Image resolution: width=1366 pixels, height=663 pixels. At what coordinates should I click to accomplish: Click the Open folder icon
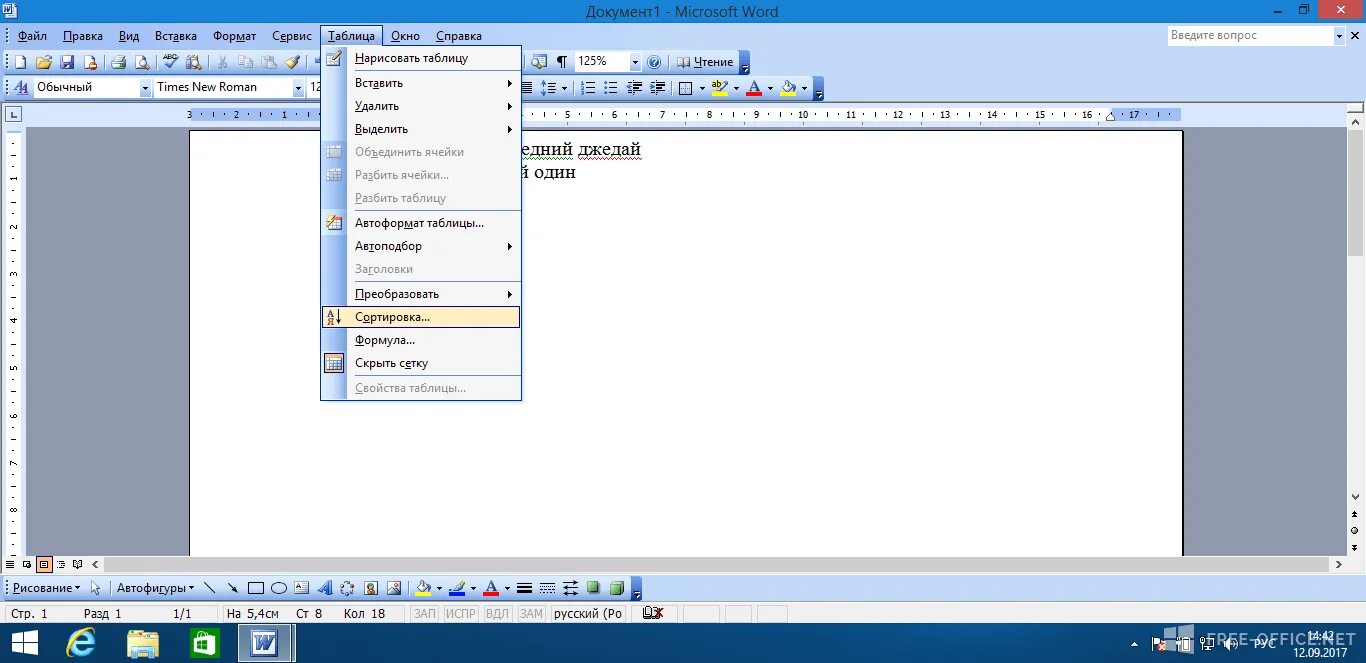click(43, 62)
